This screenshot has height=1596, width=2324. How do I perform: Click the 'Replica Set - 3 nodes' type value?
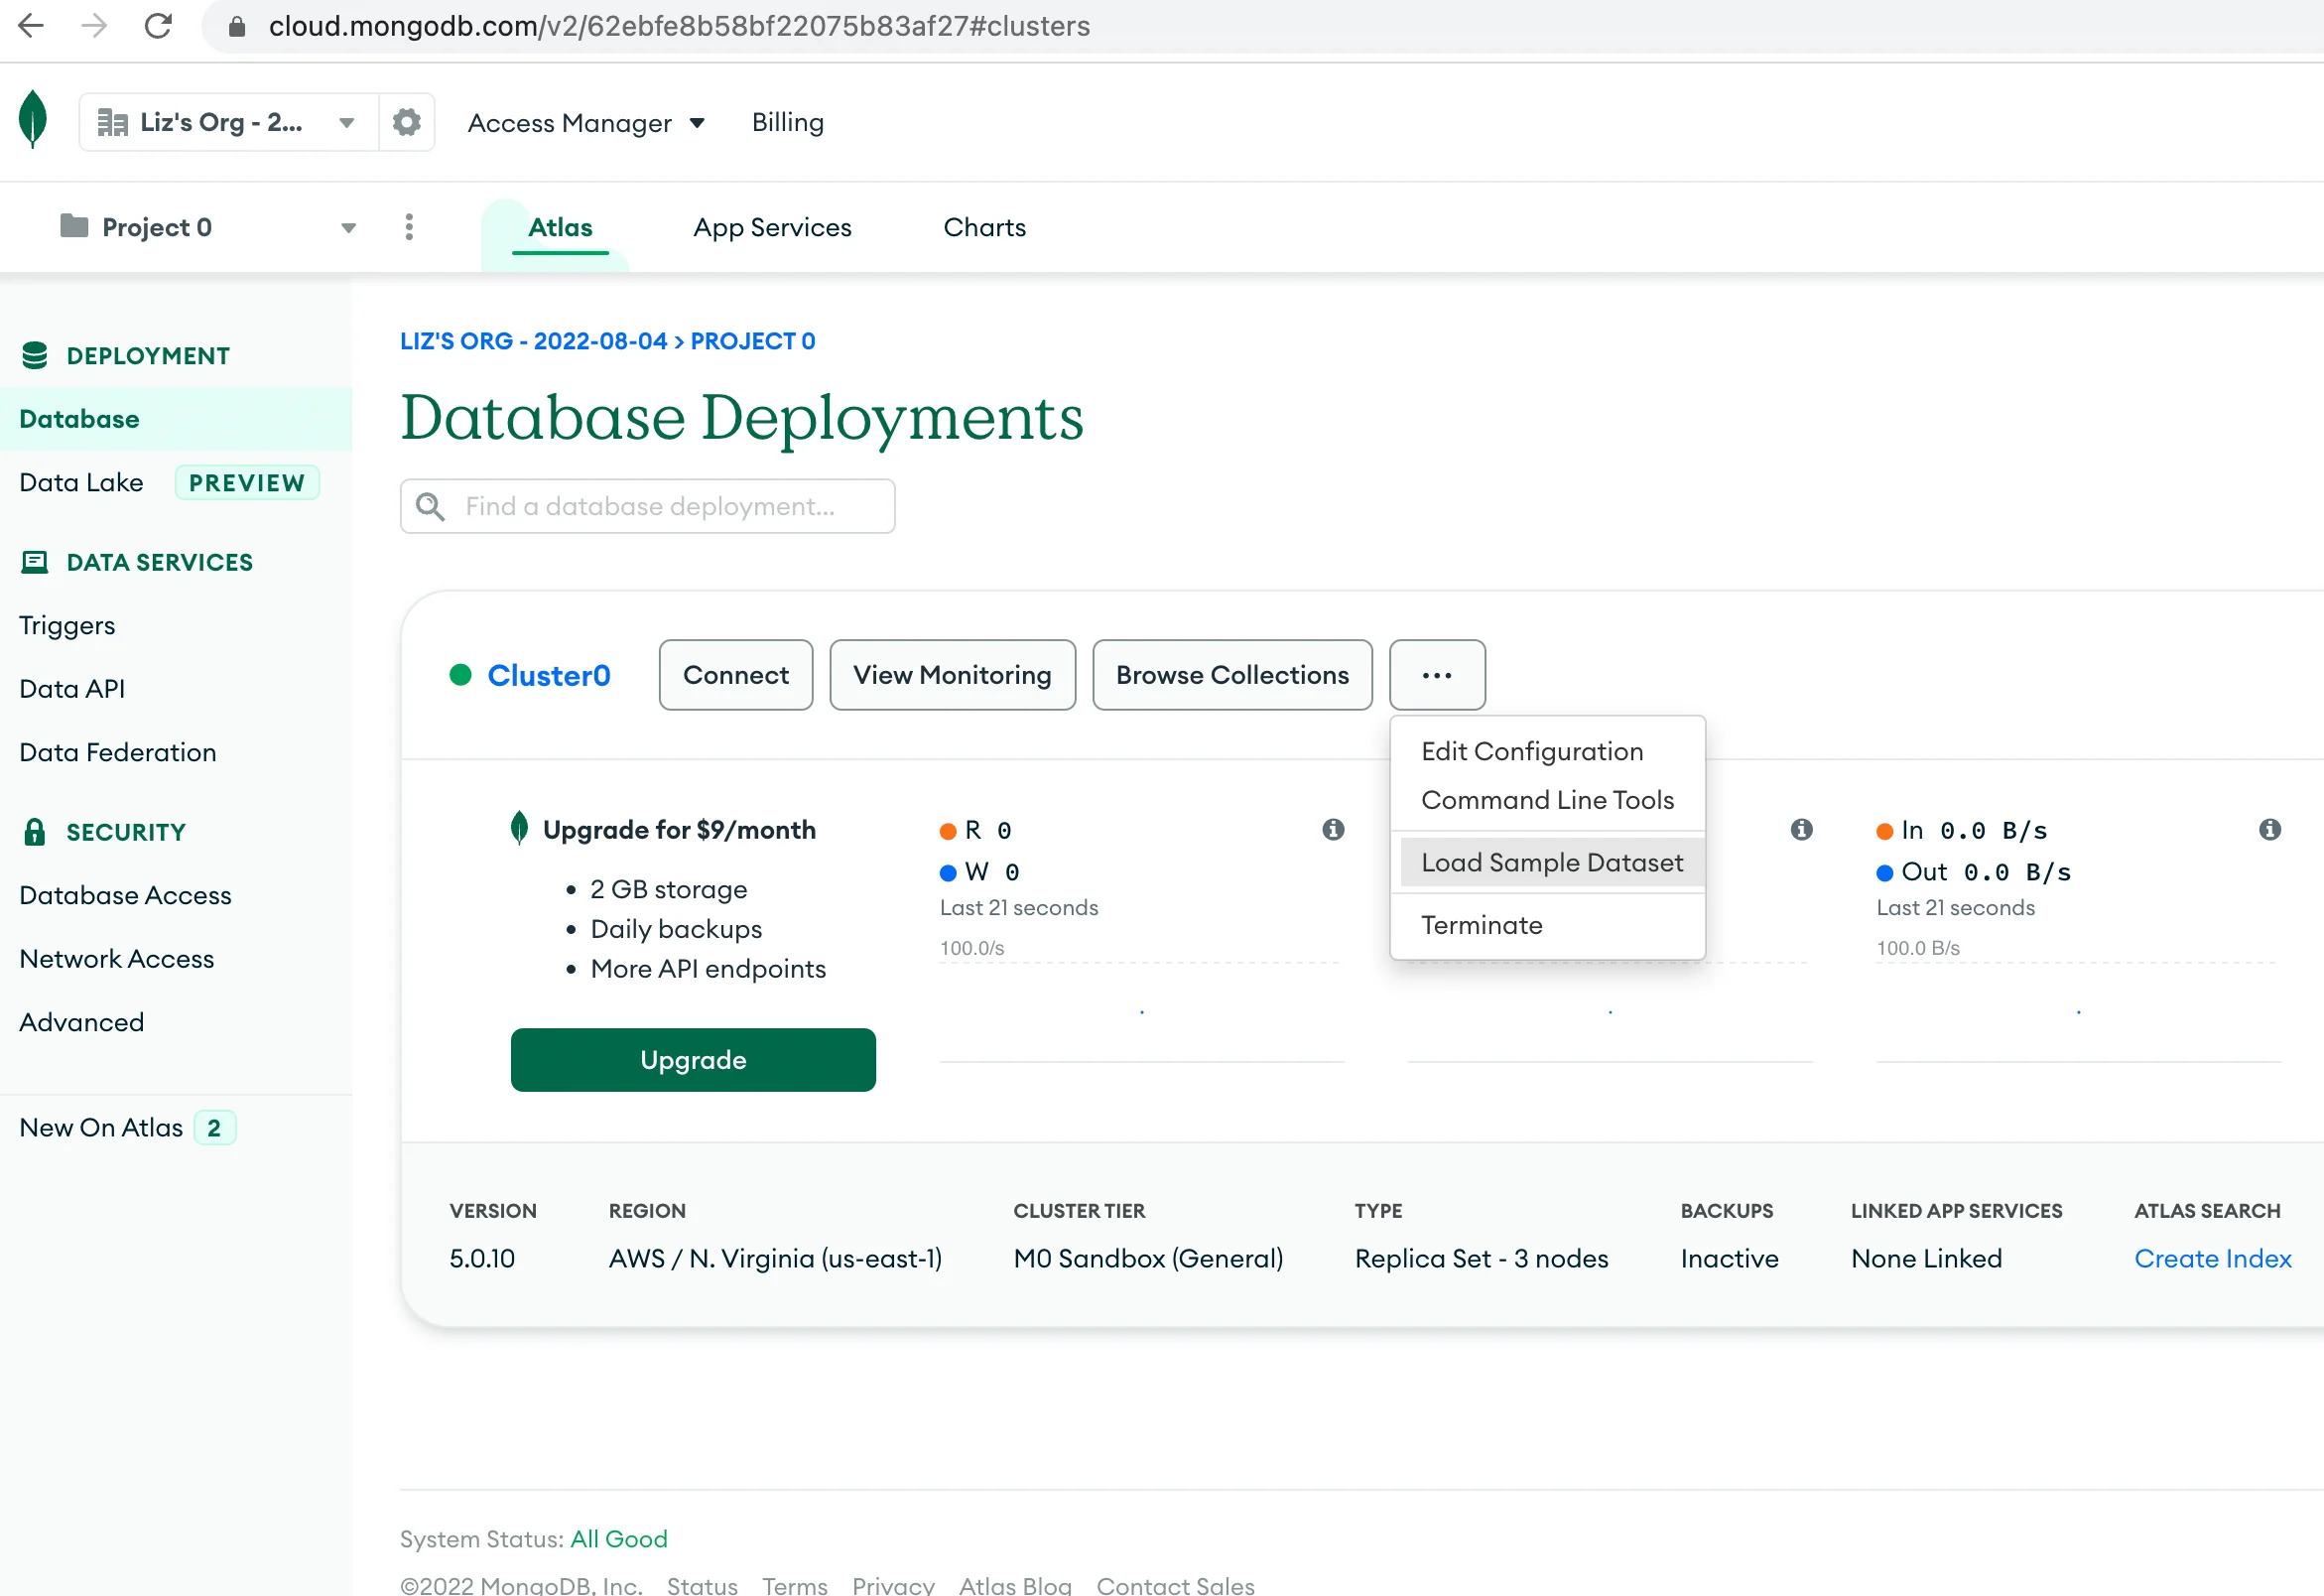(x=1481, y=1258)
